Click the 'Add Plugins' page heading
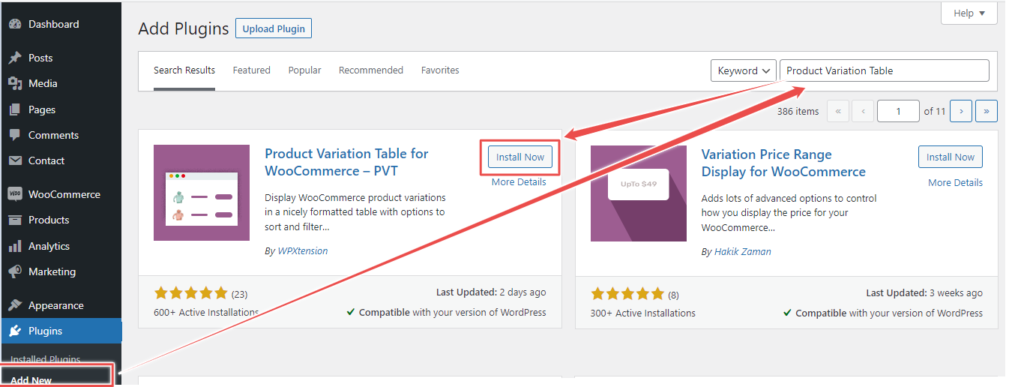This screenshot has width=1024, height=387. 184,29
